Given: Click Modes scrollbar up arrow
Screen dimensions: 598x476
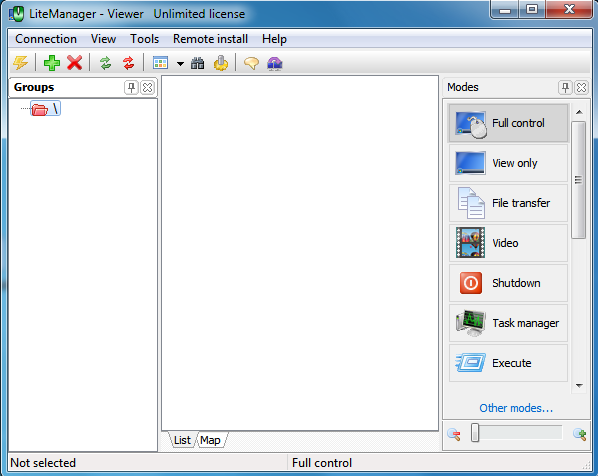Looking at the screenshot, I should (x=579, y=112).
